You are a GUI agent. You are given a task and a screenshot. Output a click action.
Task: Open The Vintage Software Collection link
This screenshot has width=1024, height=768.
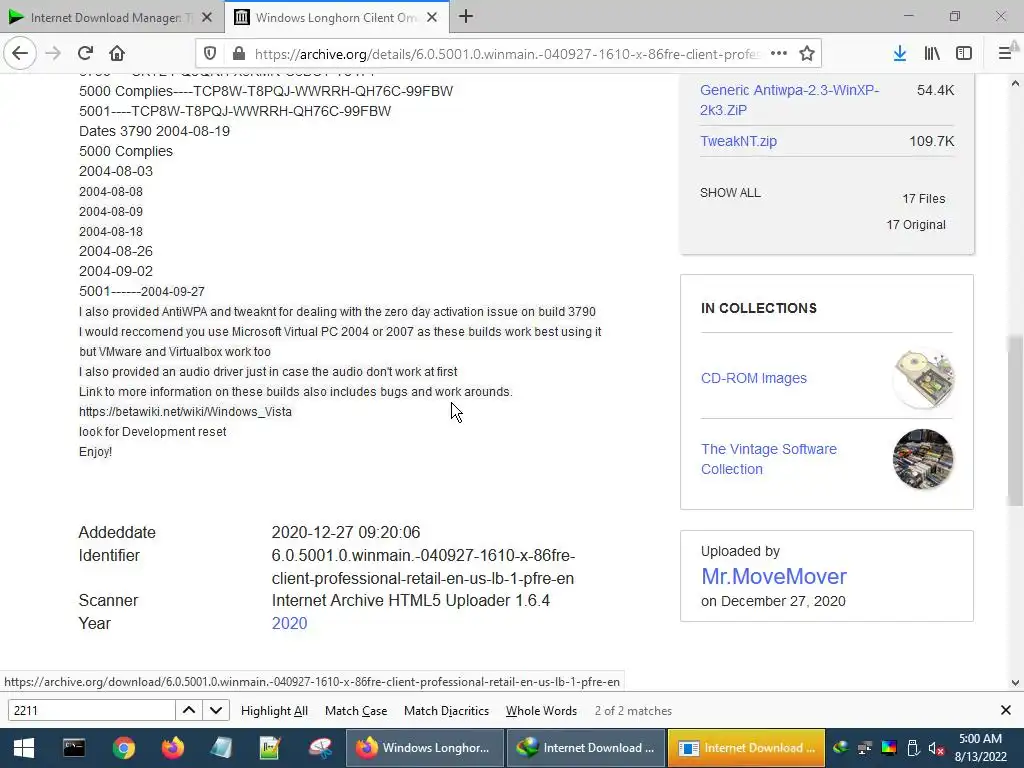pyautogui.click(x=769, y=459)
